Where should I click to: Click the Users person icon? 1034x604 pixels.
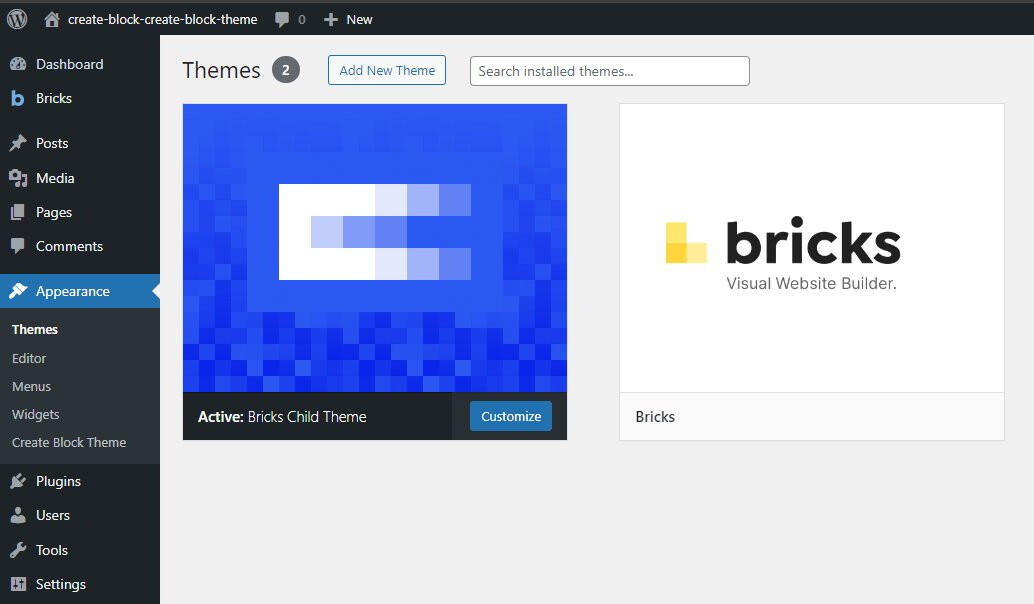tap(18, 515)
